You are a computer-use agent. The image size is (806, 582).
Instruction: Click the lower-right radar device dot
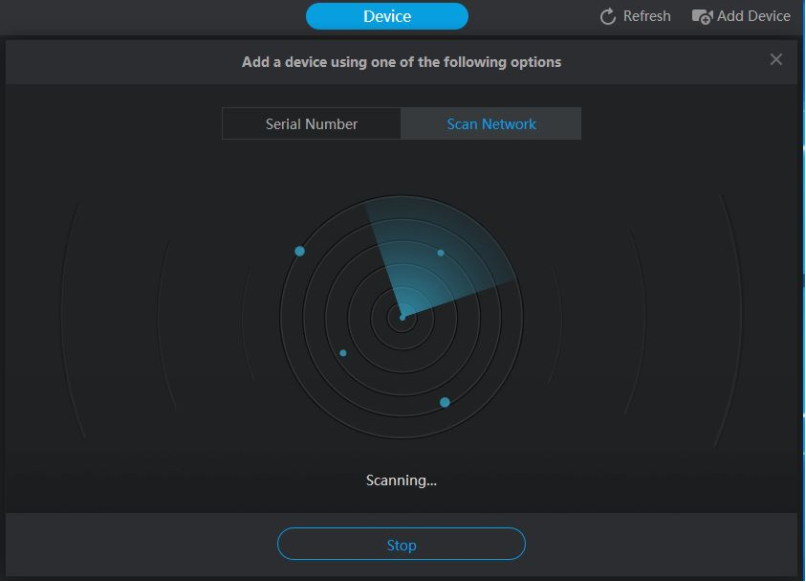(445, 402)
